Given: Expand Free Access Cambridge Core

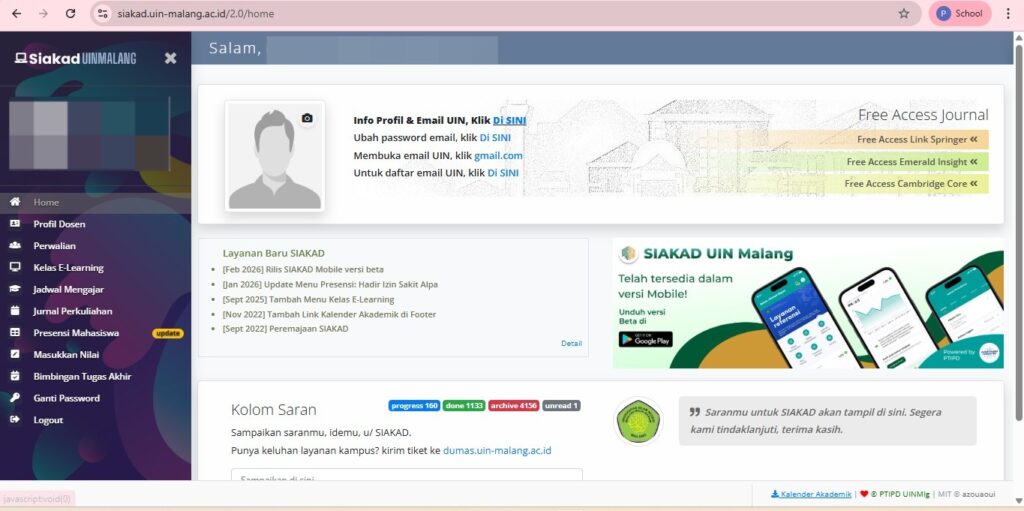Looking at the screenshot, I should (x=910, y=184).
